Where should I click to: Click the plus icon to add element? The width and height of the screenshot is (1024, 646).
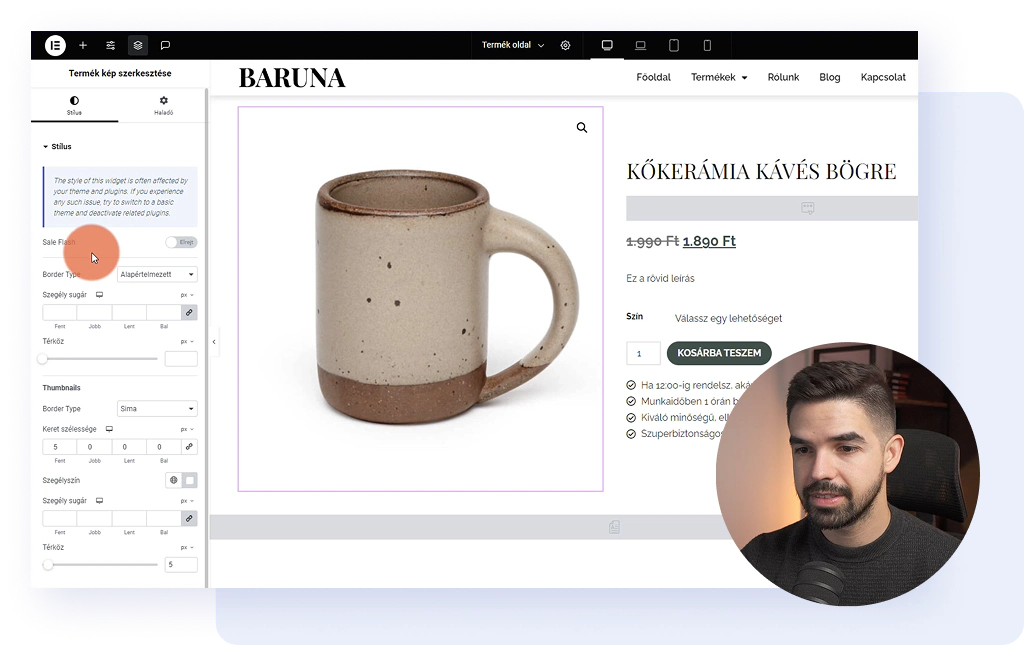(83, 45)
